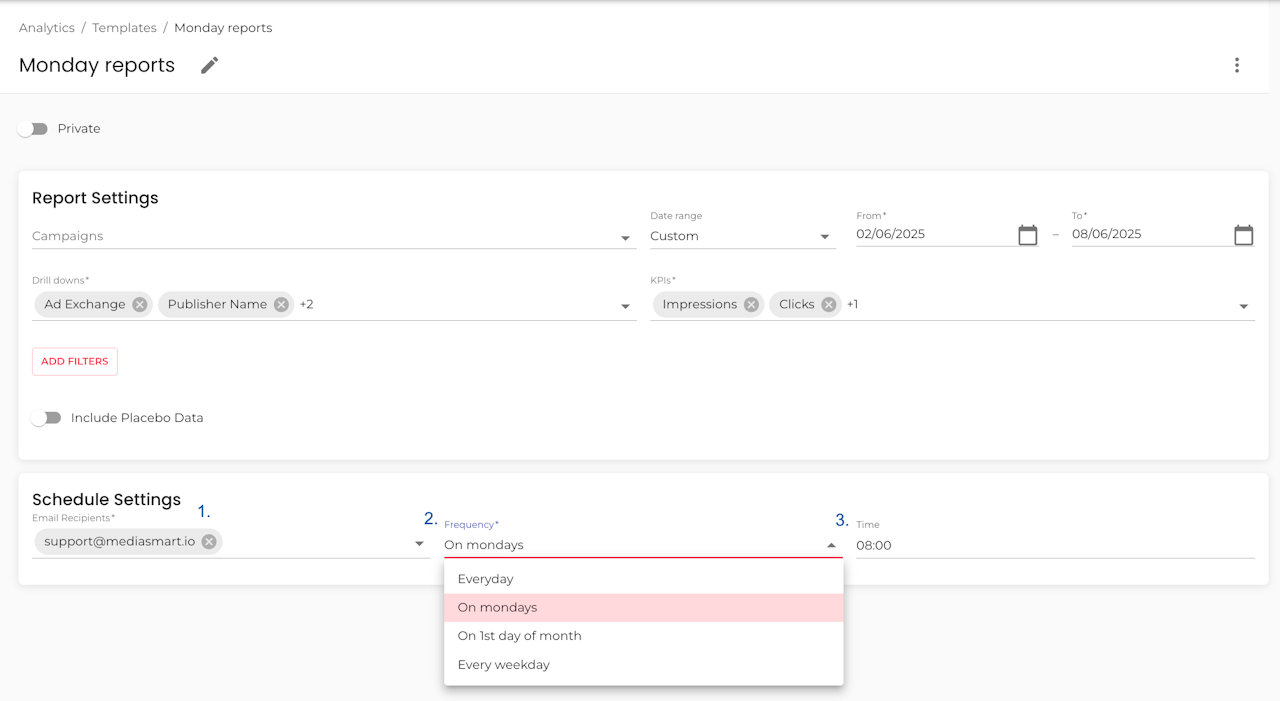
Task: Choose On 1st day of month option
Action: click(519, 636)
